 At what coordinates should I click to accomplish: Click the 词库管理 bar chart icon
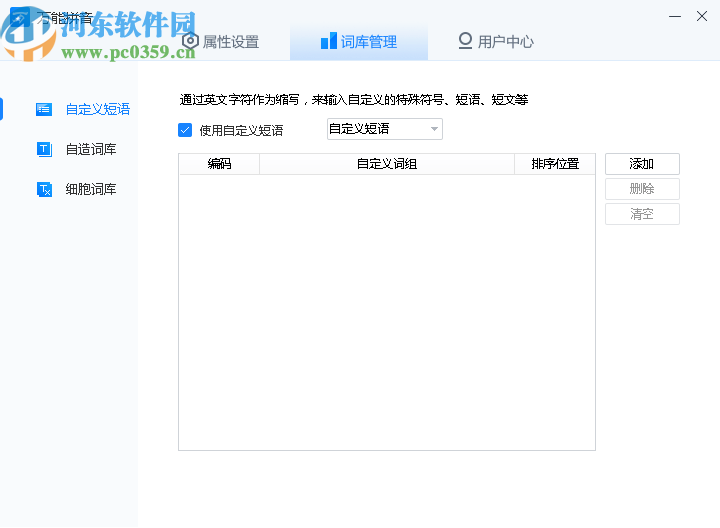coord(329,41)
